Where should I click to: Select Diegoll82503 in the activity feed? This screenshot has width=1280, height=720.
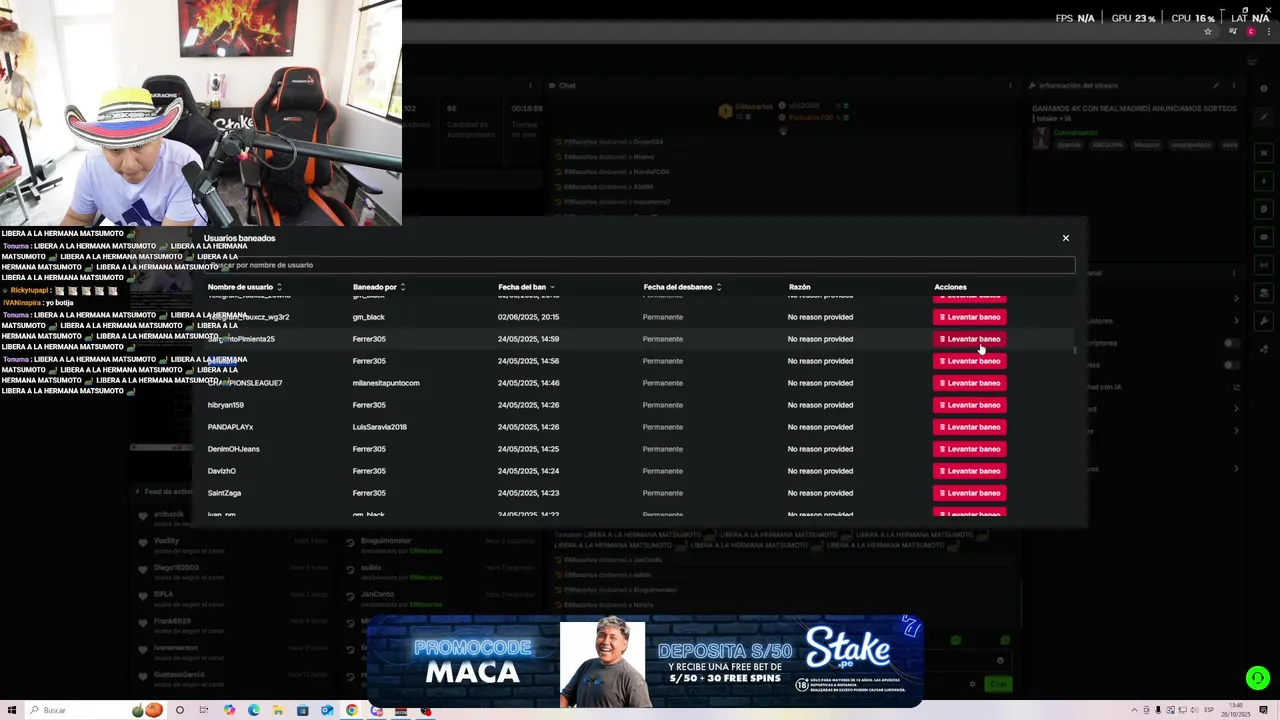176,567
